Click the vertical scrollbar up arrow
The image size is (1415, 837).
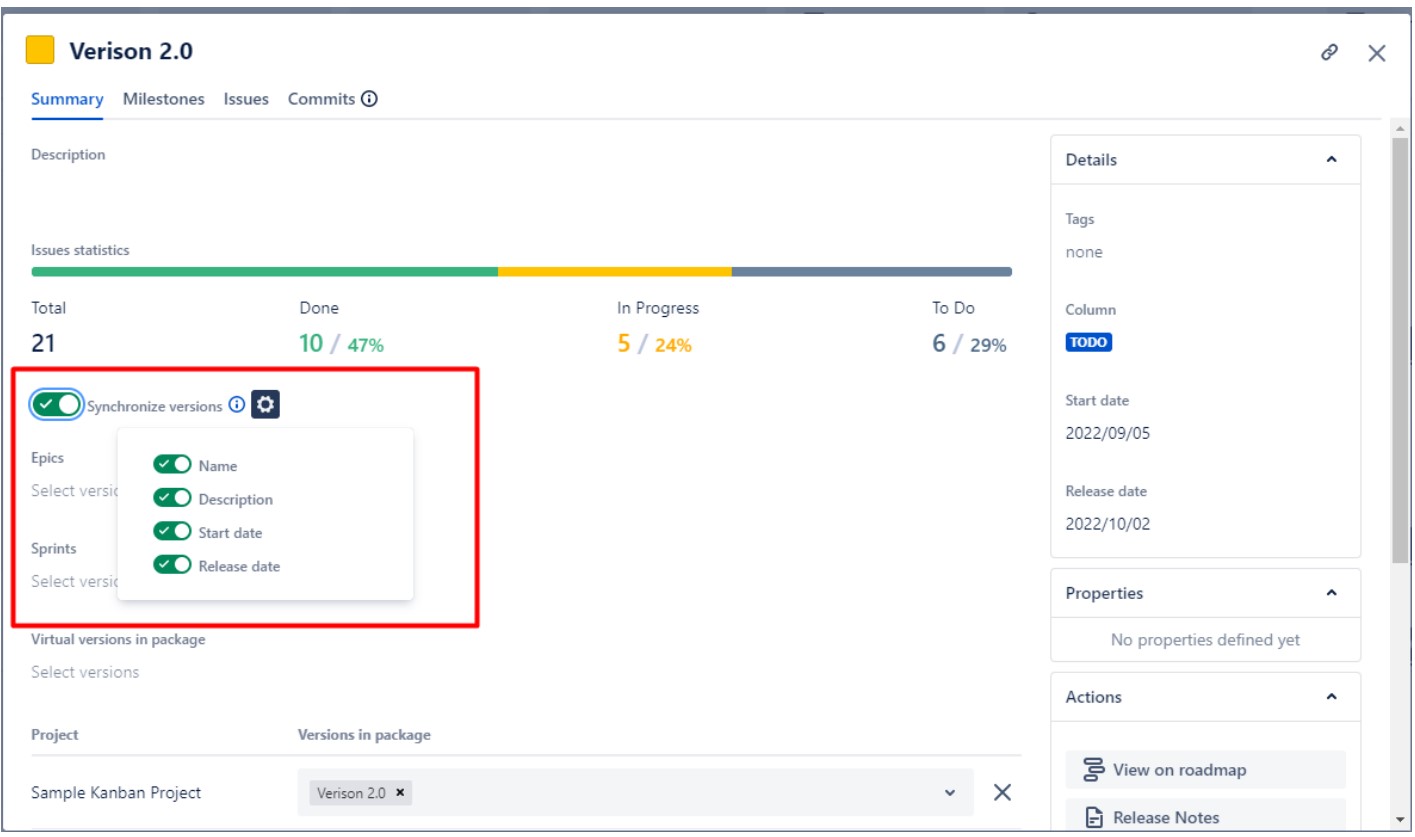tap(1400, 128)
